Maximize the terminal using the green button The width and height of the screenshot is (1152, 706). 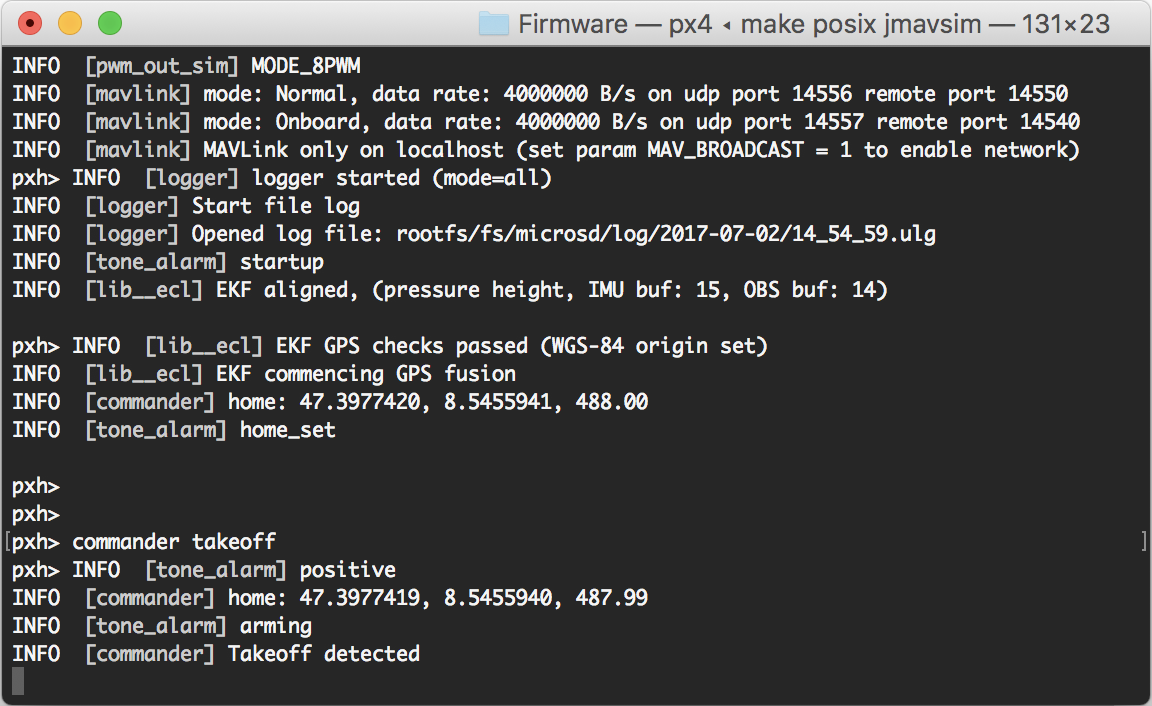(109, 23)
